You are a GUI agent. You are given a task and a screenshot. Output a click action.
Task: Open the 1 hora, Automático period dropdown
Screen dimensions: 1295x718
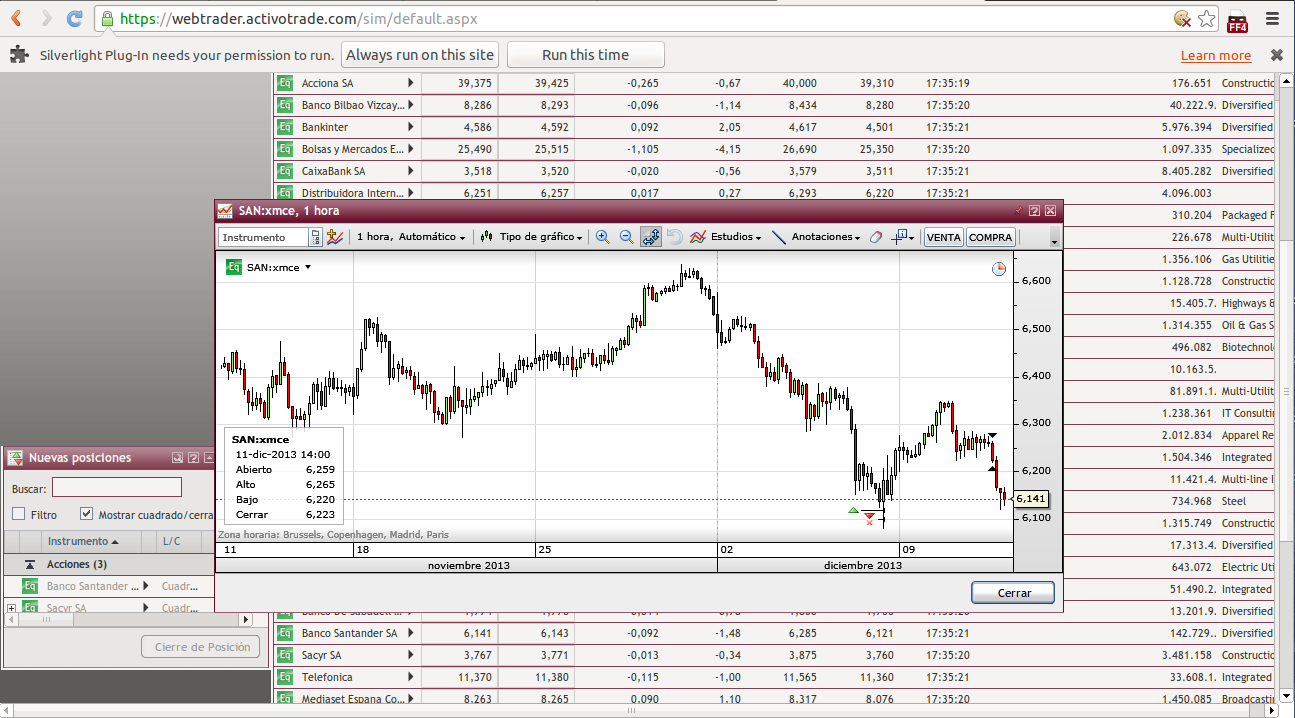(x=411, y=237)
